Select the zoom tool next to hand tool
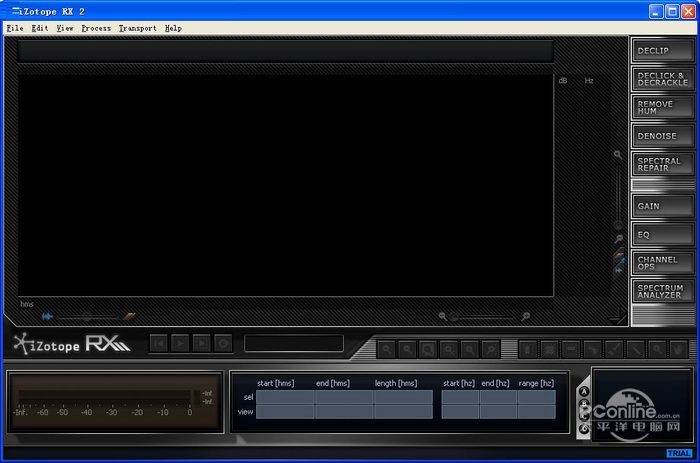Screen dimensions: 700x463 pos(657,350)
